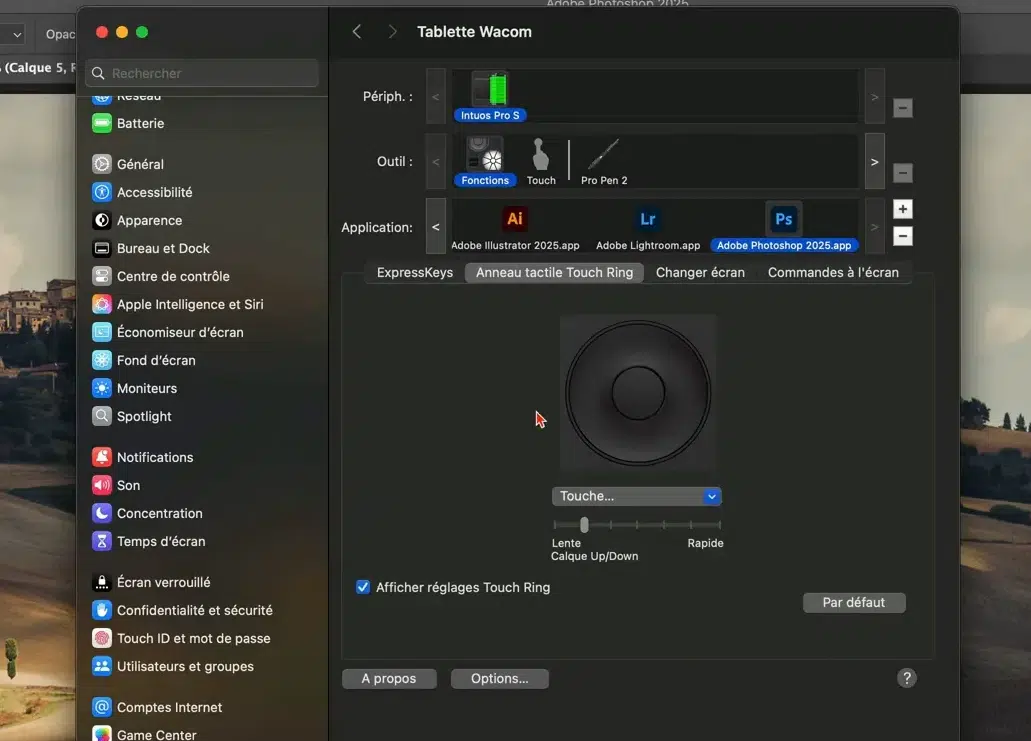Open the Touche... function dropdown
Image resolution: width=1031 pixels, height=741 pixels.
(636, 496)
